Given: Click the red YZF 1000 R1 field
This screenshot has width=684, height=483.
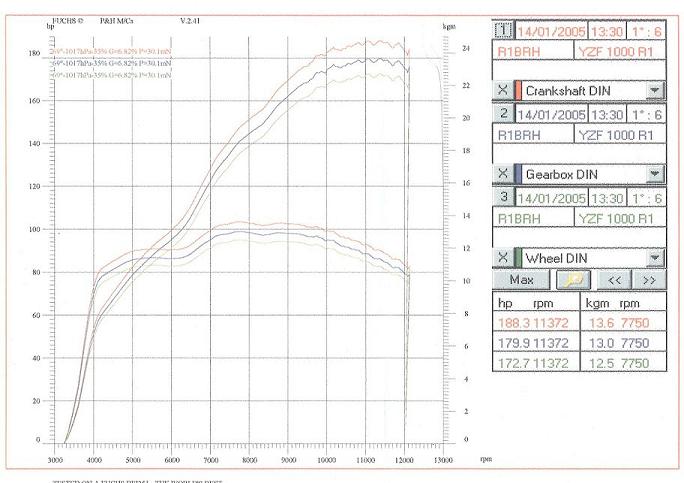Looking at the screenshot, I should pos(620,51).
